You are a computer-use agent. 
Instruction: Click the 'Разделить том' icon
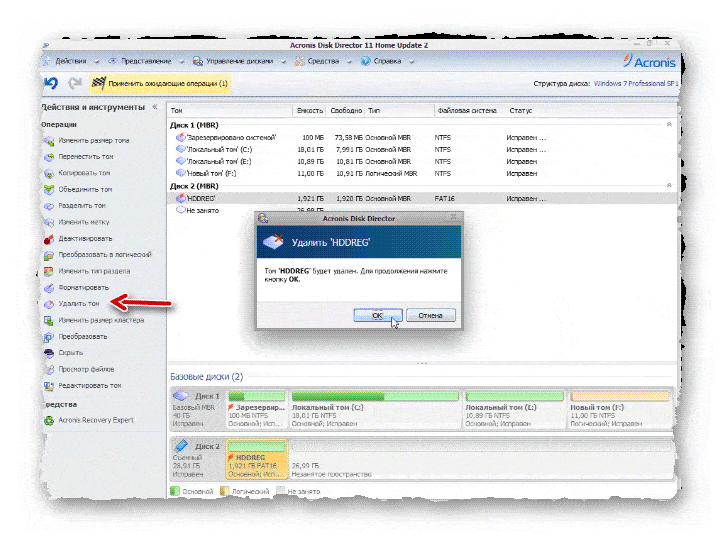(x=49, y=206)
